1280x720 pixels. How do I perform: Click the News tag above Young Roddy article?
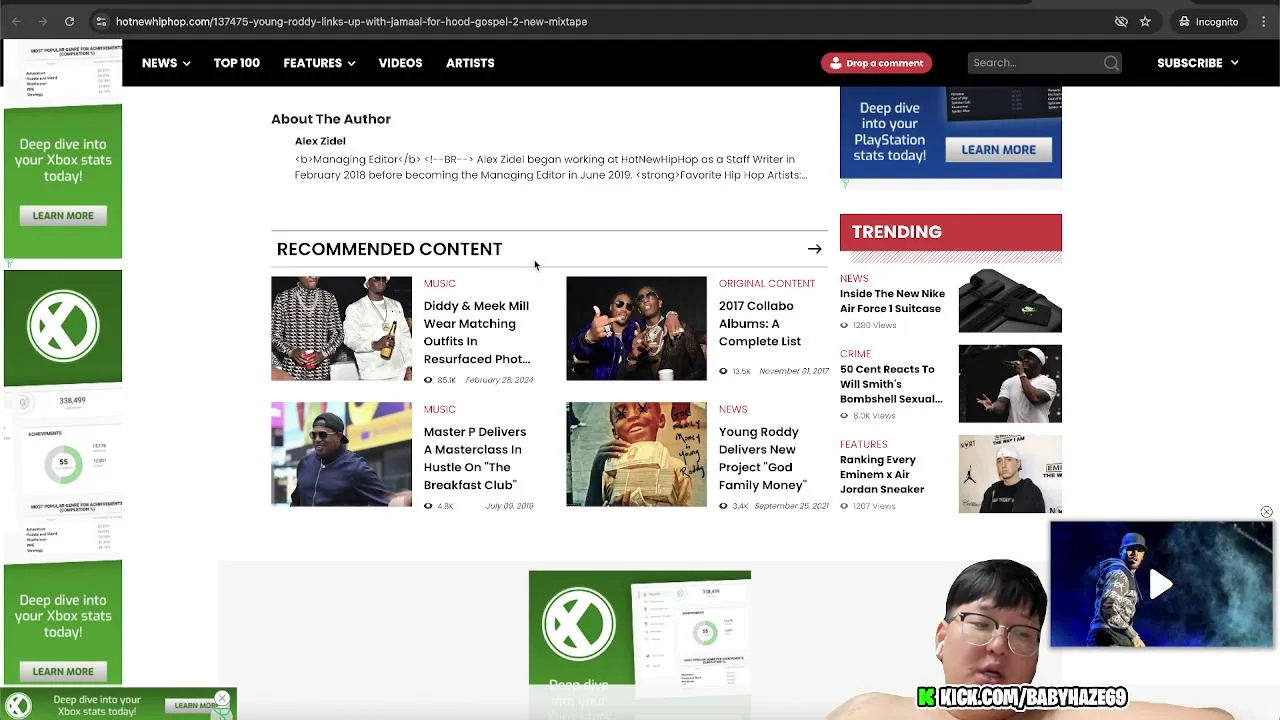[733, 409]
